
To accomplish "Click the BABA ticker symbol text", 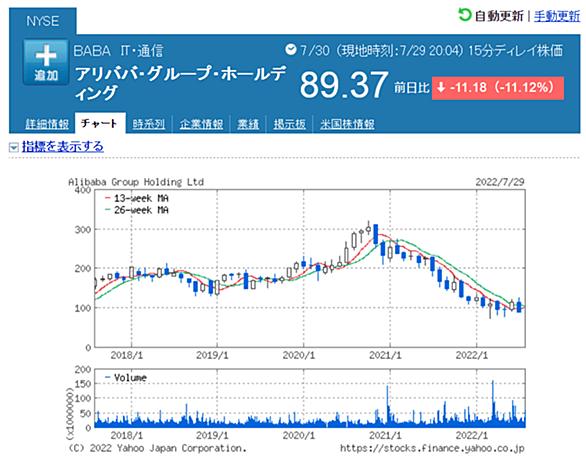I will click(92, 51).
